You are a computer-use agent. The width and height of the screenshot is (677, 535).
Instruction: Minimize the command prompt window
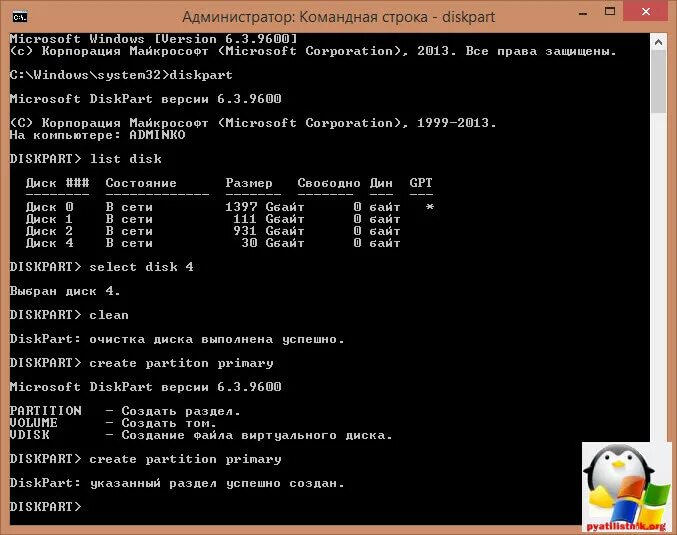pos(583,13)
